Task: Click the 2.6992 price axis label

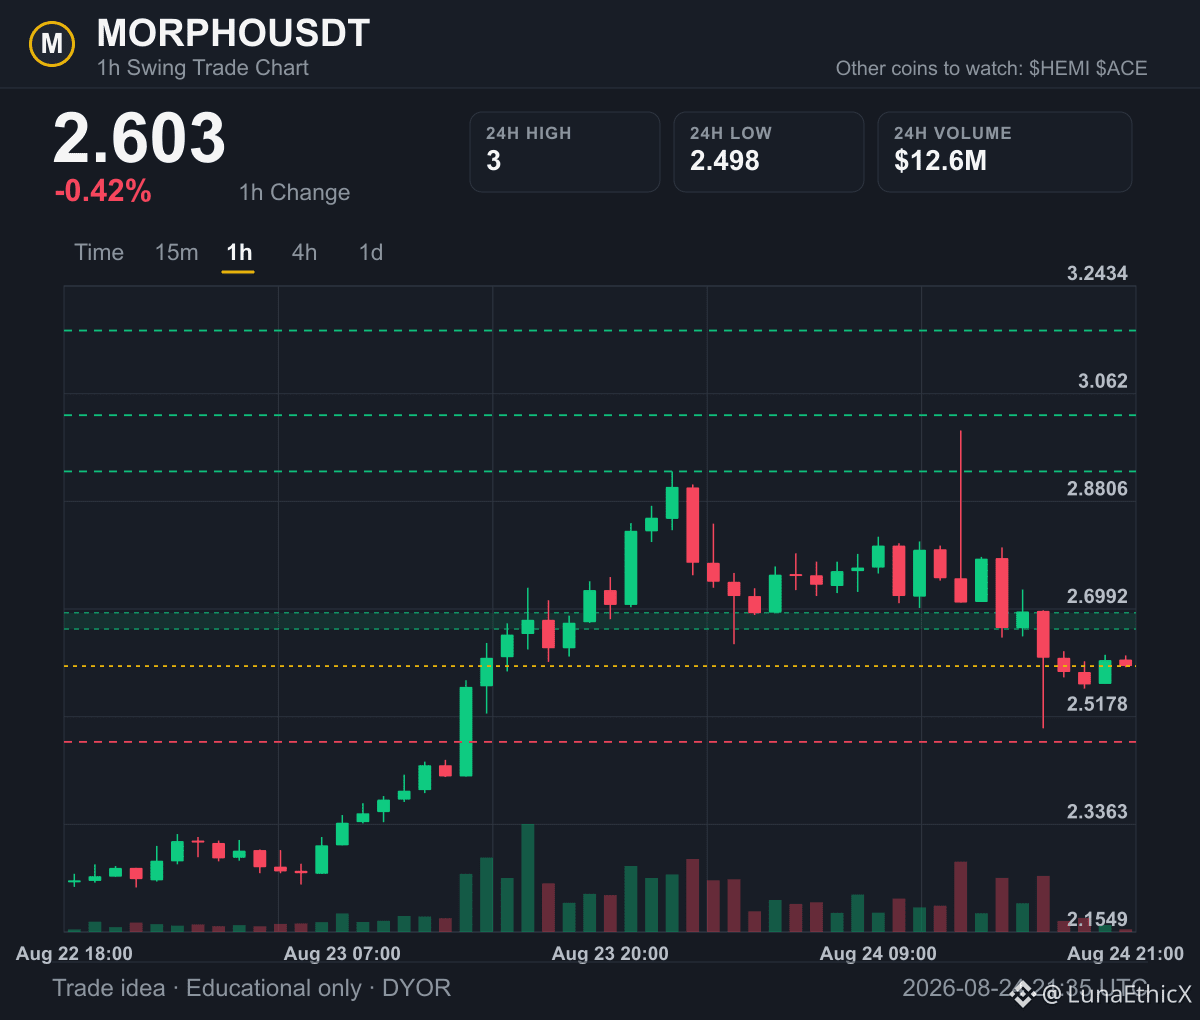Action: click(x=1097, y=596)
